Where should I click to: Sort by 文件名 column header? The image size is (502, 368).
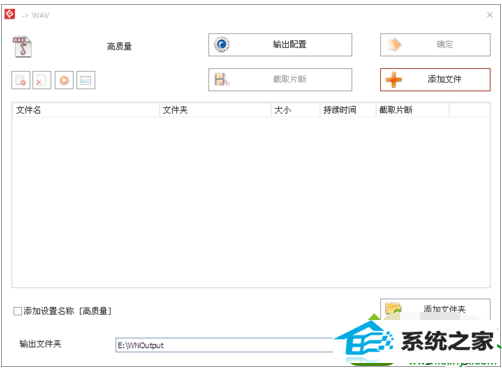(86, 110)
